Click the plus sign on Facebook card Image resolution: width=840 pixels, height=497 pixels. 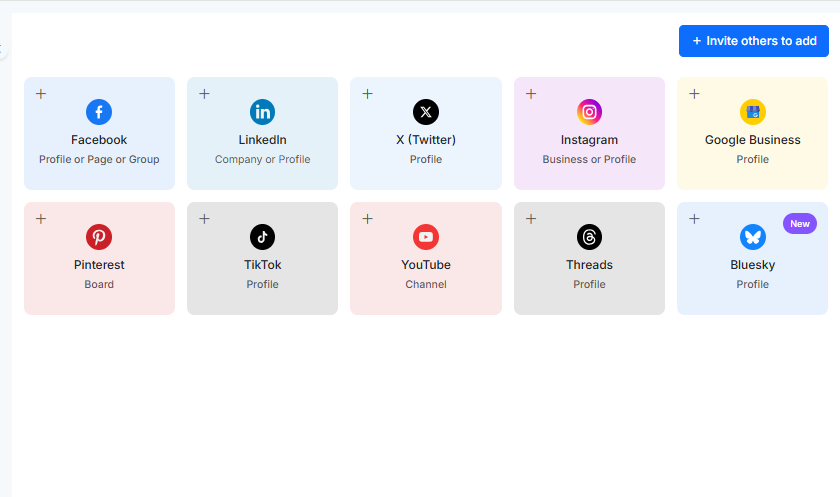pyautogui.click(x=41, y=94)
